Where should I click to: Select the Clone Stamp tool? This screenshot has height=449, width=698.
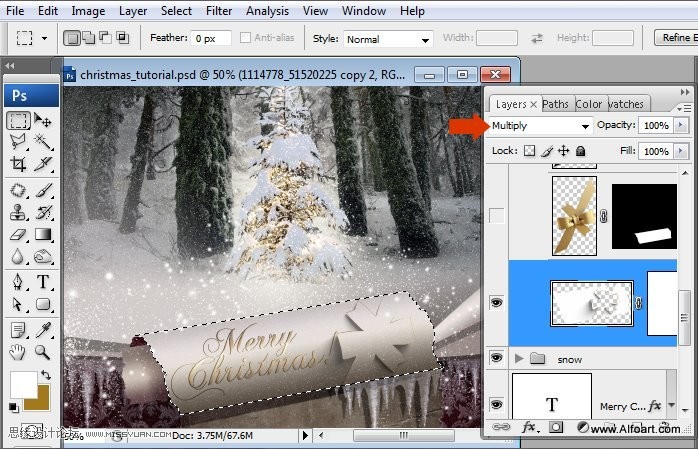pos(18,212)
